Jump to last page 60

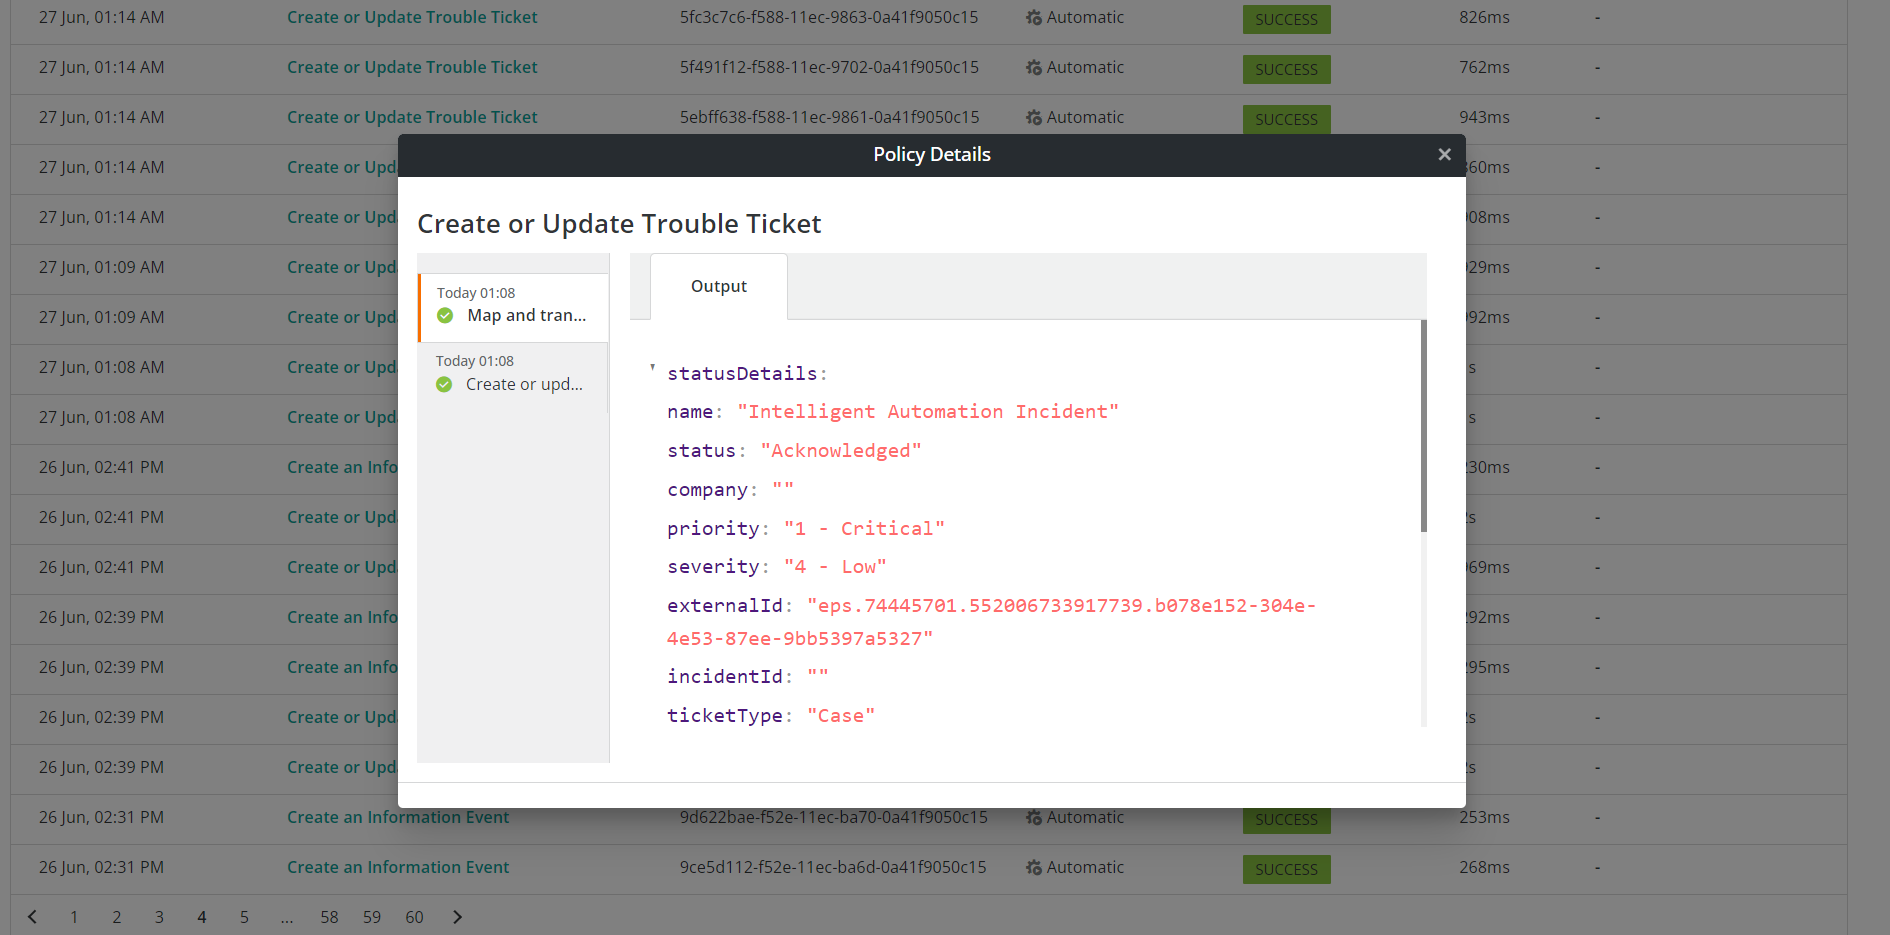(414, 917)
